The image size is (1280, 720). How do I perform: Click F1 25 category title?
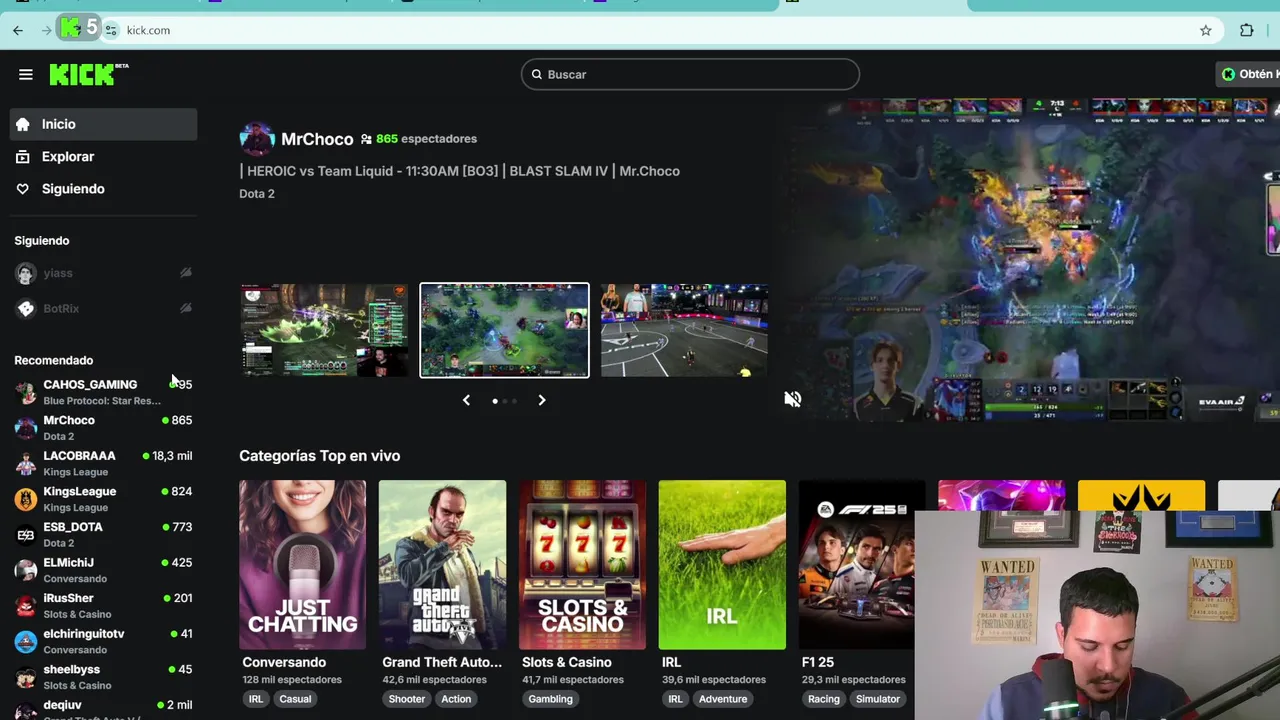(x=818, y=662)
